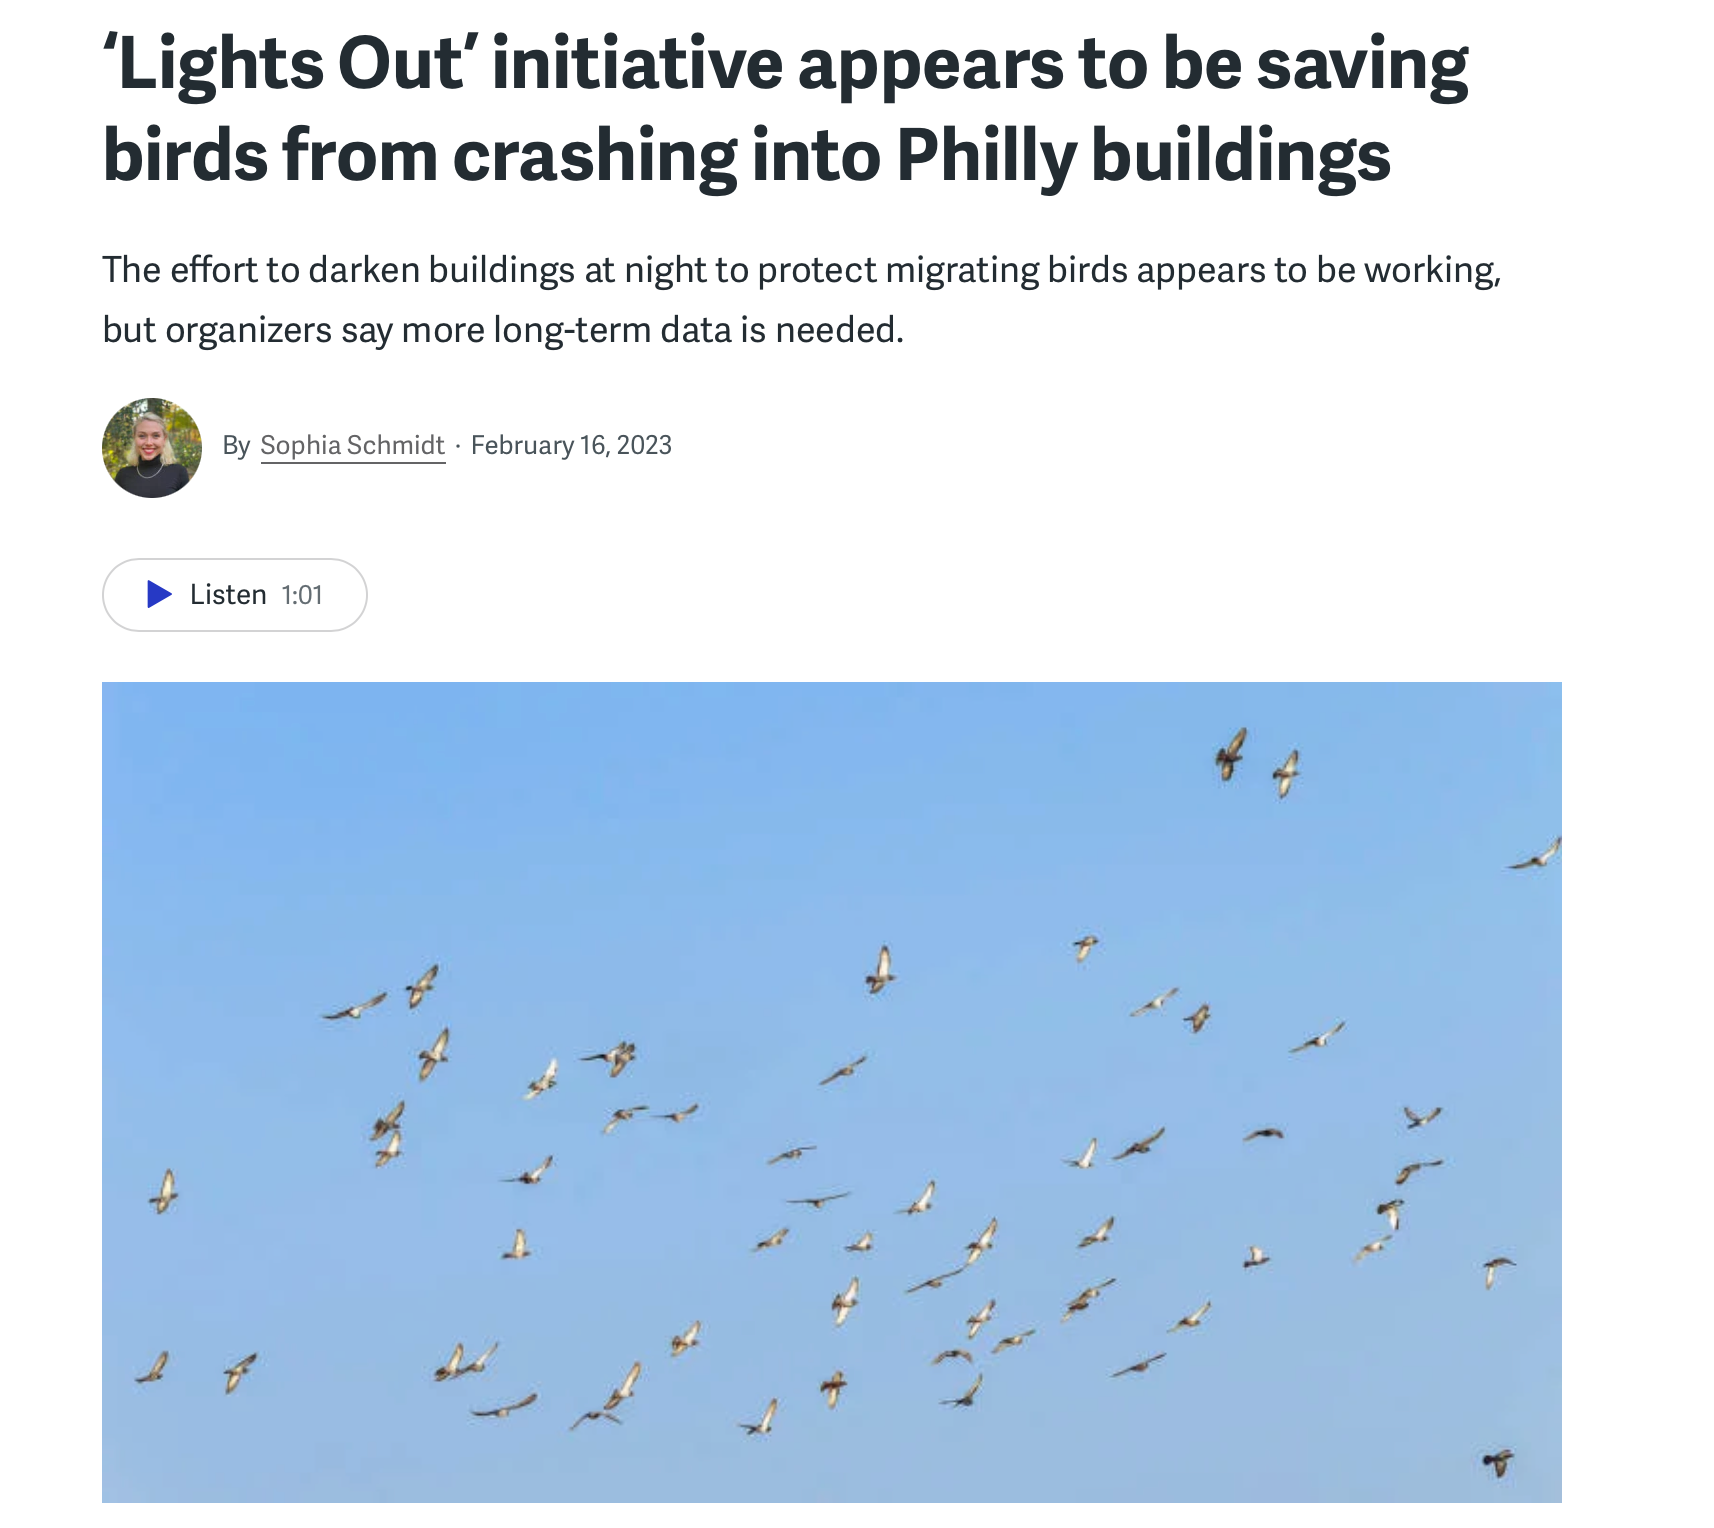Click the bird cut off at photo's right edge
The height and width of the screenshot is (1528, 1714).
click(1536, 855)
